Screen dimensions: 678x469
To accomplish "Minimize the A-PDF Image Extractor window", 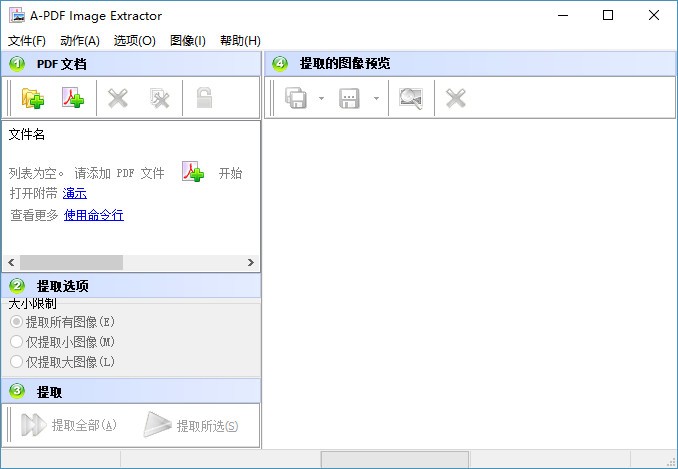I will 563,16.
